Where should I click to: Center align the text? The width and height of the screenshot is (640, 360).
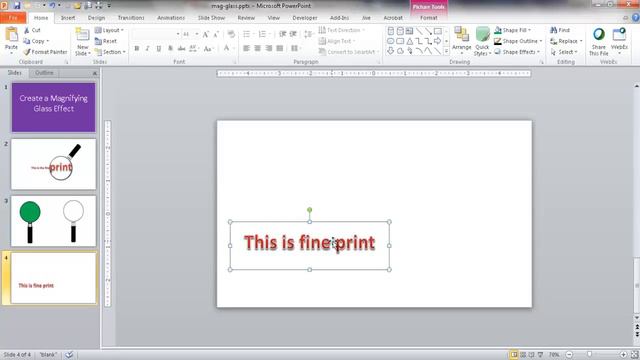[x=257, y=49]
